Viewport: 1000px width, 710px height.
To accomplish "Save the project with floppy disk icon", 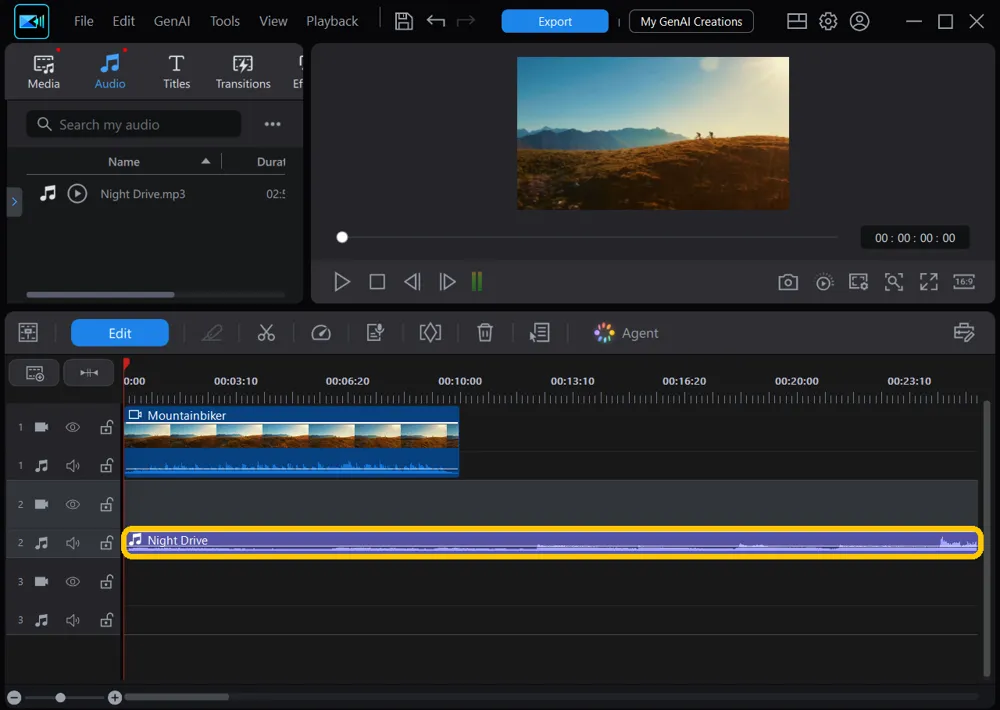I will point(403,21).
